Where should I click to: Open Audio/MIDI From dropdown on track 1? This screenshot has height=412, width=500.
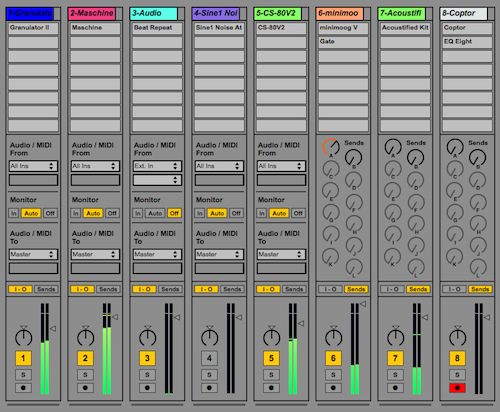point(33,166)
